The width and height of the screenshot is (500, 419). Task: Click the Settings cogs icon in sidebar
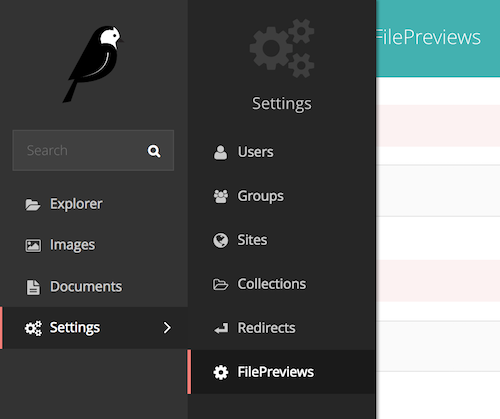[33, 328]
